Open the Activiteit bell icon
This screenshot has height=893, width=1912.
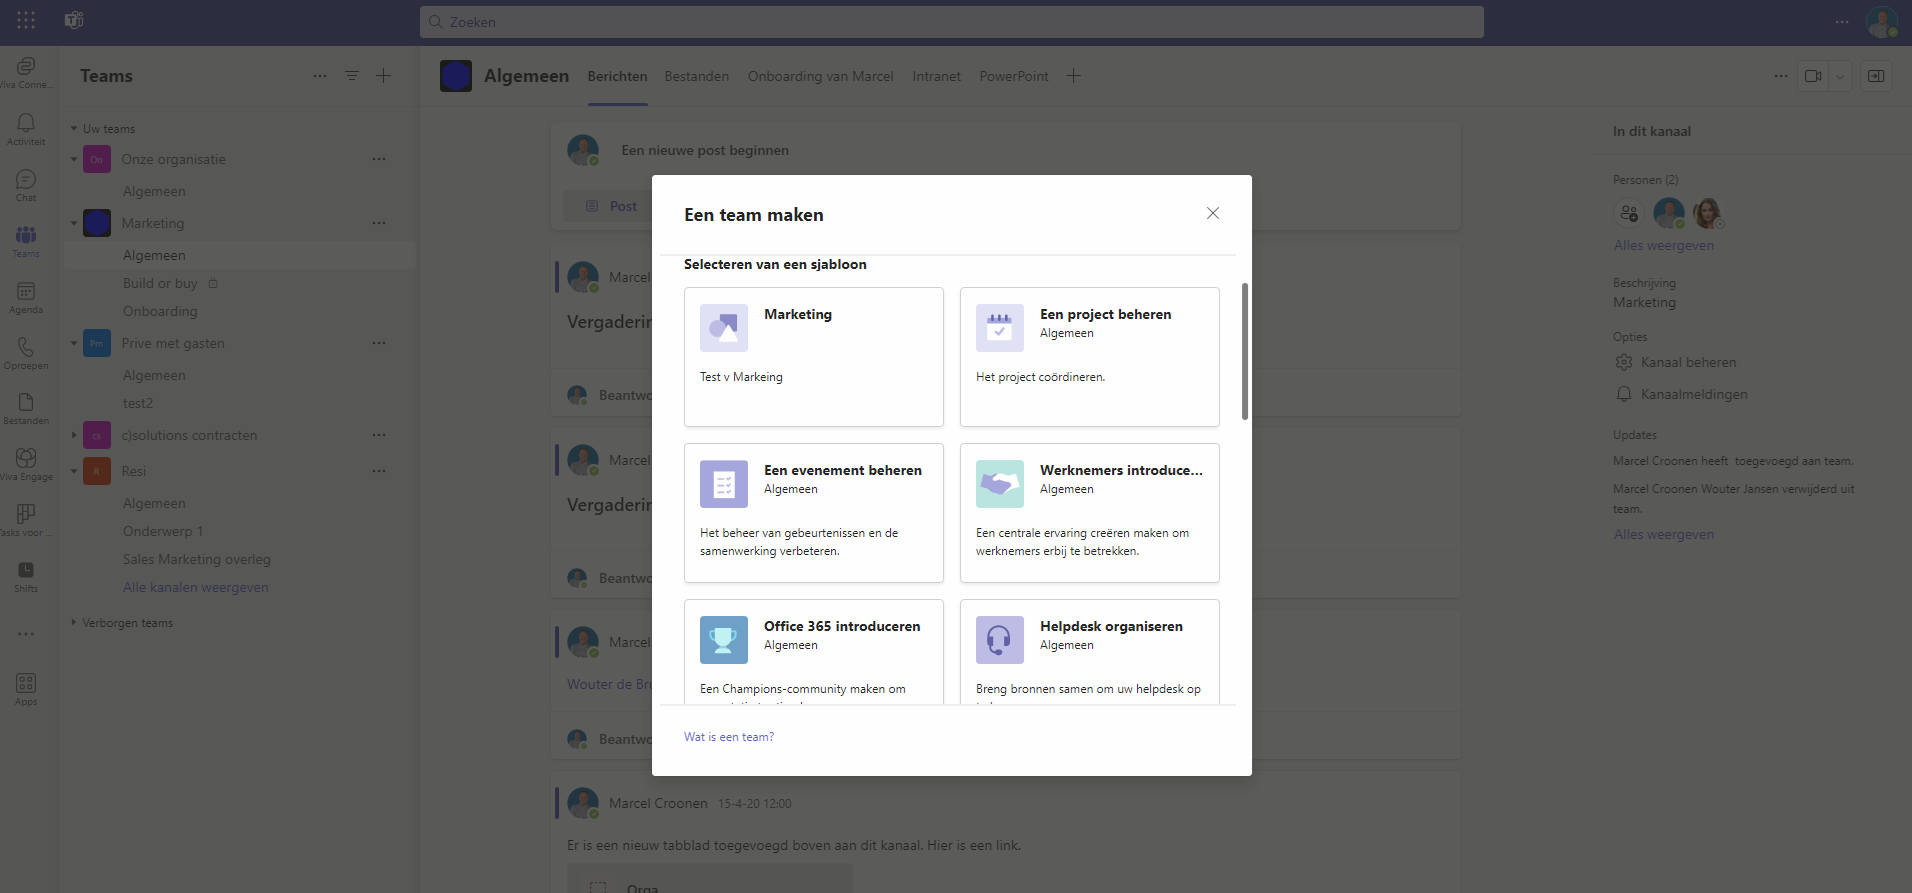click(x=26, y=129)
